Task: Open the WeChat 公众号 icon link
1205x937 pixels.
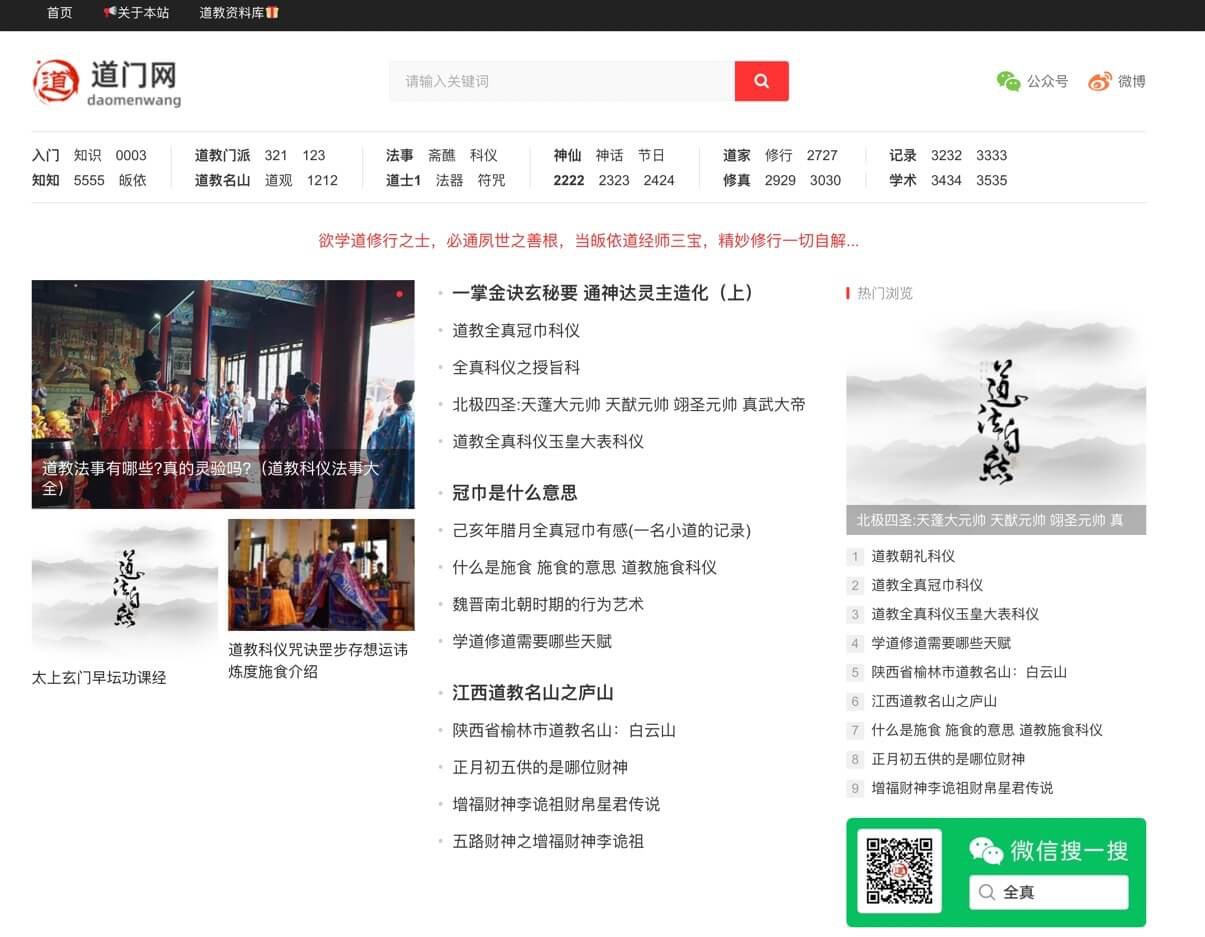Action: point(1008,82)
